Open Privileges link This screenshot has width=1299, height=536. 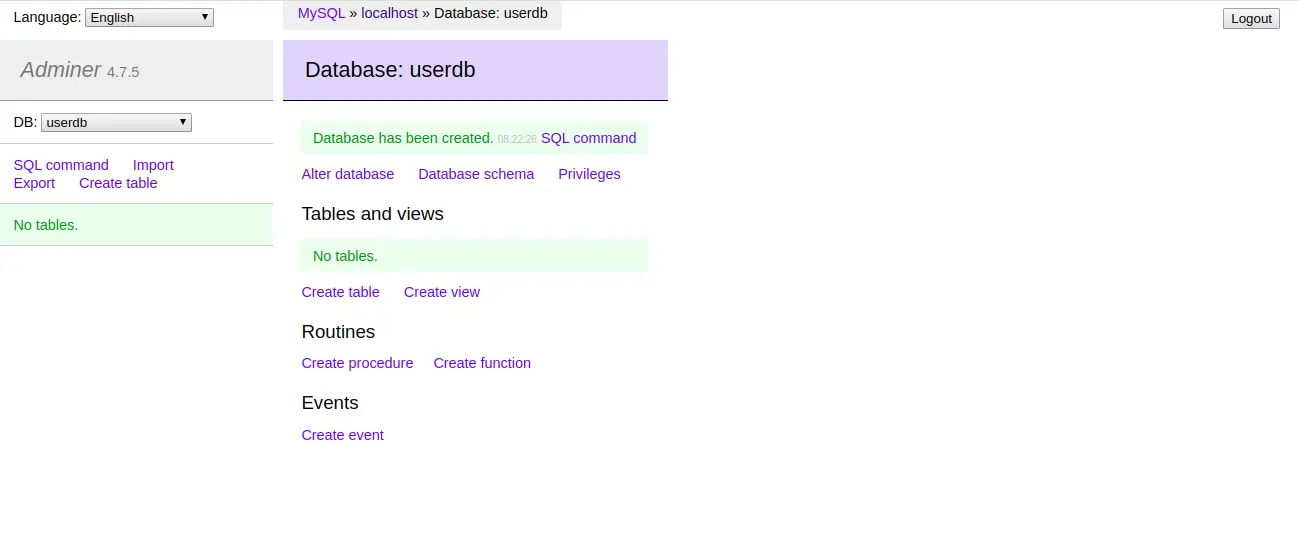(x=589, y=174)
